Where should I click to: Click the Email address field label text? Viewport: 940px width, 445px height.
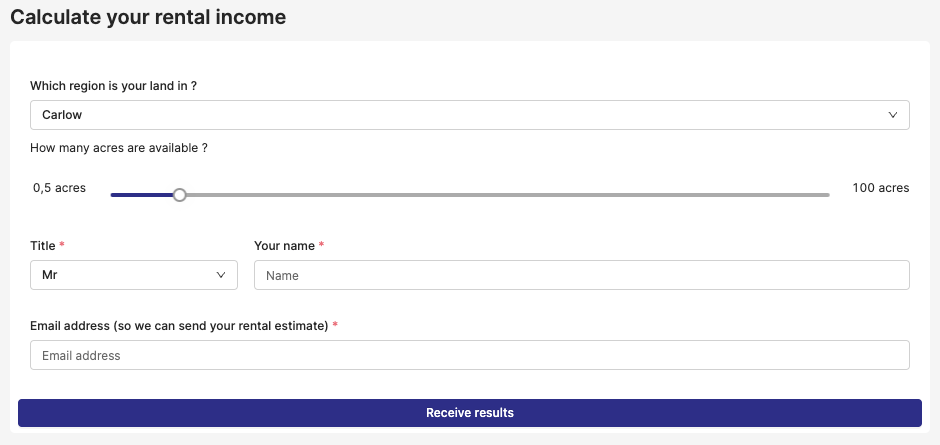[x=179, y=326]
